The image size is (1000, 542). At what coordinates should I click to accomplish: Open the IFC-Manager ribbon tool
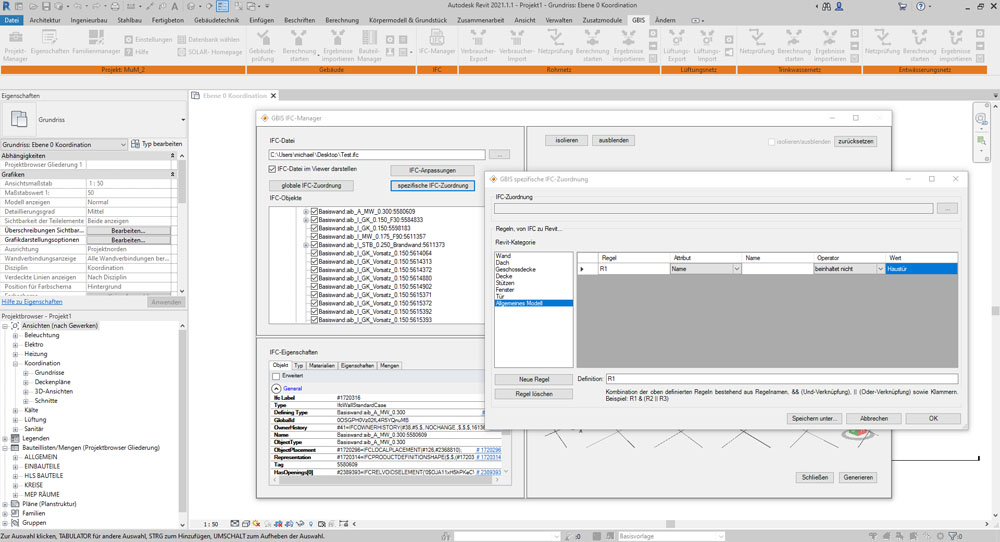pos(437,42)
